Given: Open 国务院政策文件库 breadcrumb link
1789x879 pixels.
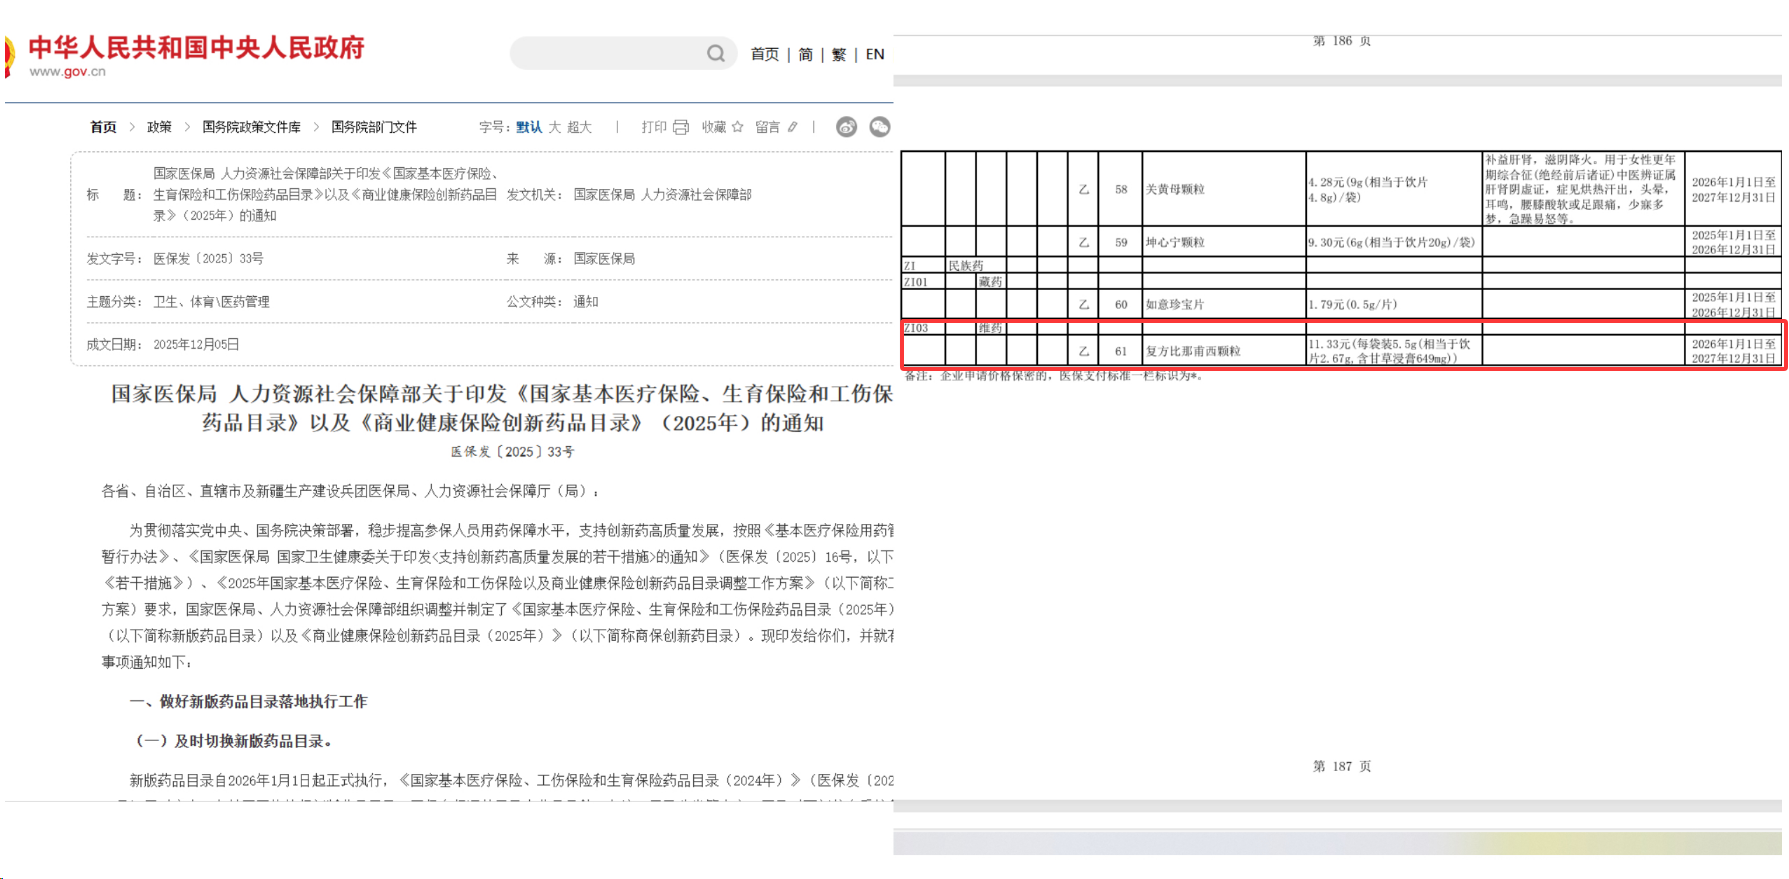Looking at the screenshot, I should pyautogui.click(x=251, y=127).
